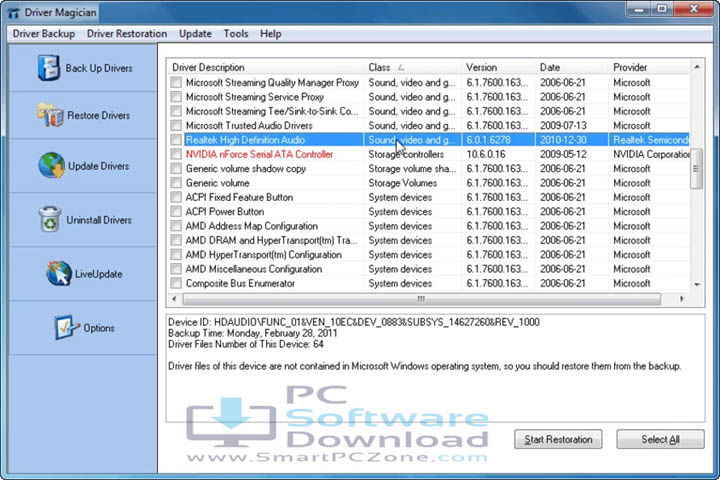
Task: Check ACPI Fixed Feature Button checkbox
Action: tap(176, 197)
